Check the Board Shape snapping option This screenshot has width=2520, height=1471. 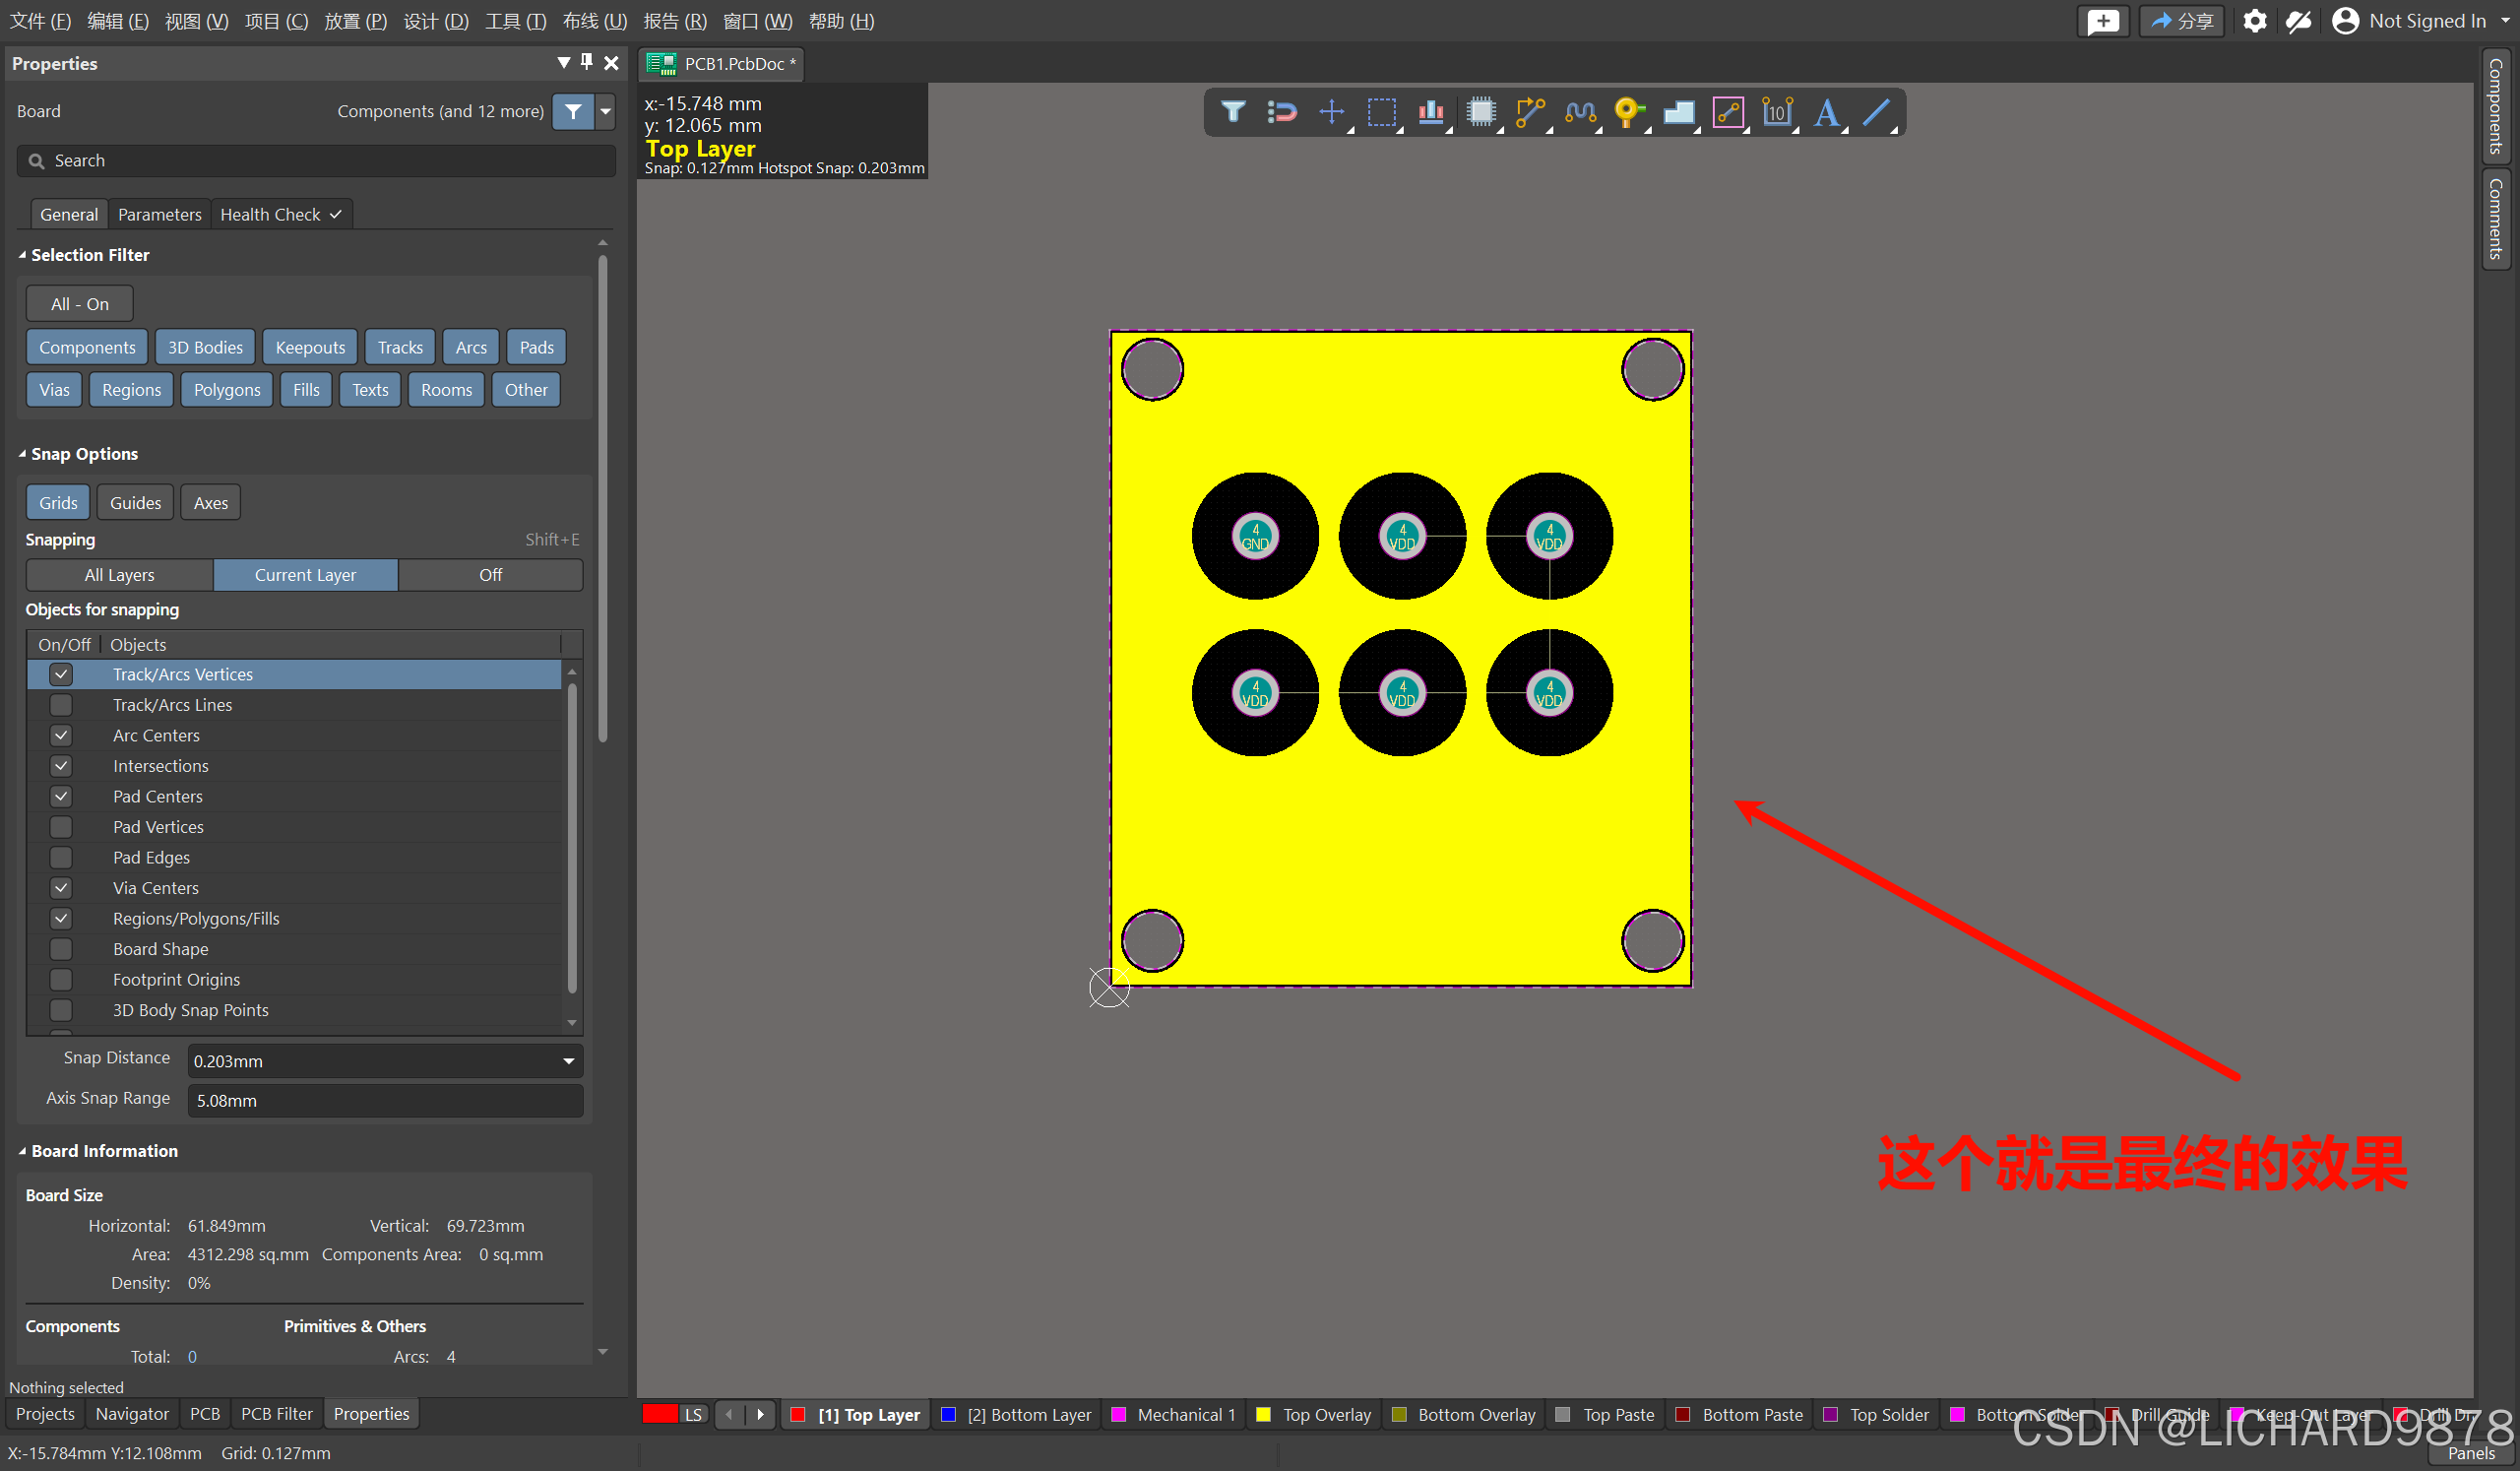point(61,949)
